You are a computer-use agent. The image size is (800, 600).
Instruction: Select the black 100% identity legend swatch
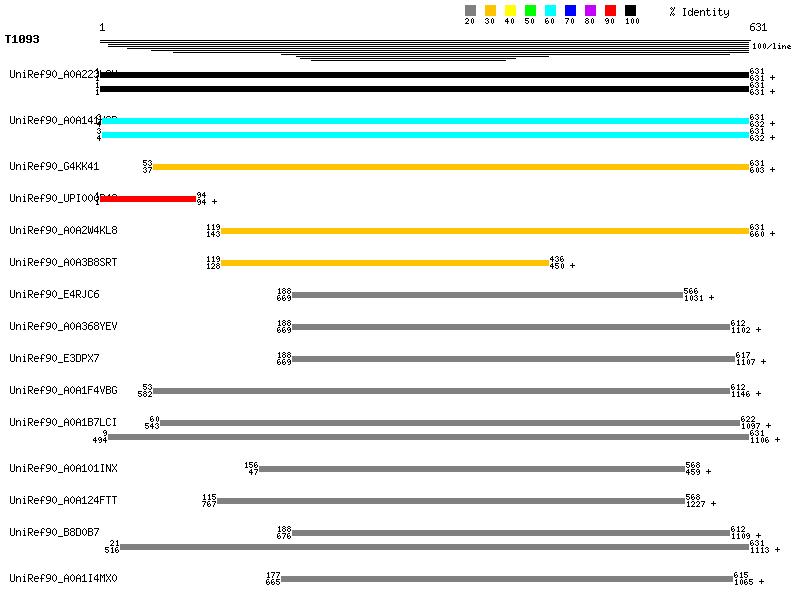[x=630, y=10]
